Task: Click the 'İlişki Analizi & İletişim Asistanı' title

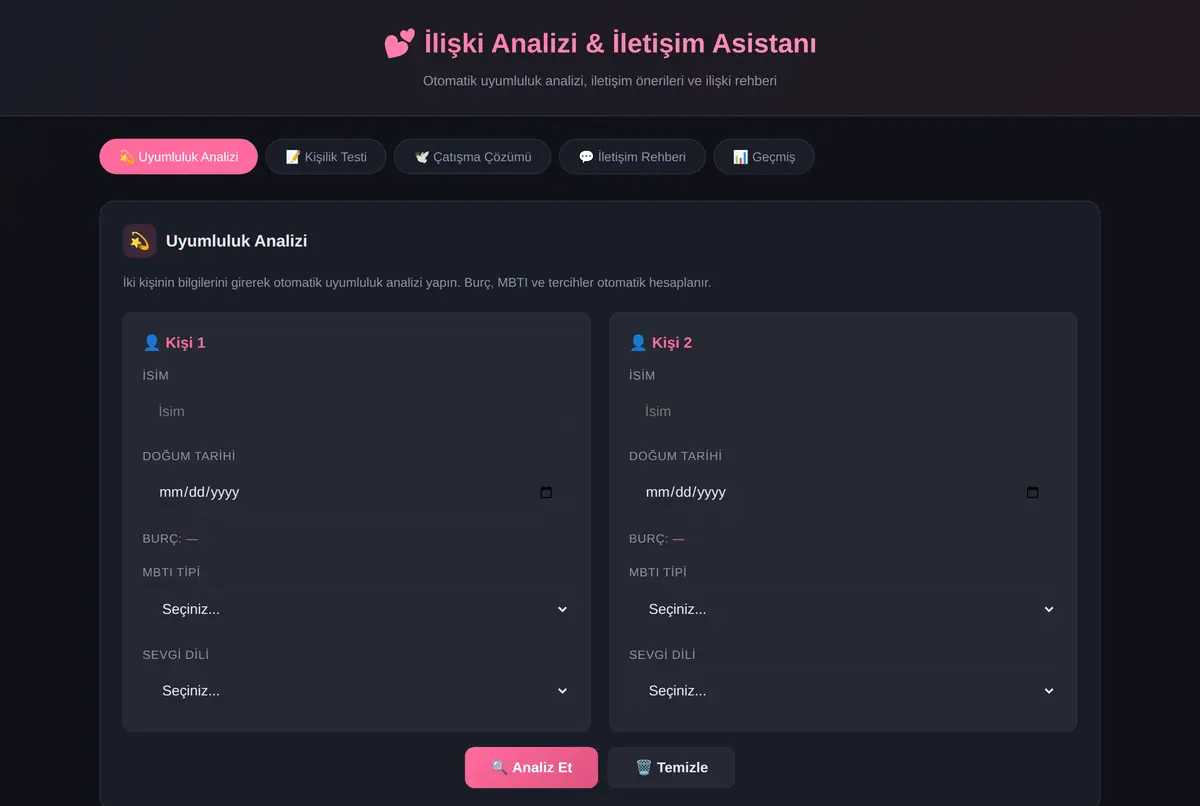Action: pyautogui.click(x=620, y=44)
